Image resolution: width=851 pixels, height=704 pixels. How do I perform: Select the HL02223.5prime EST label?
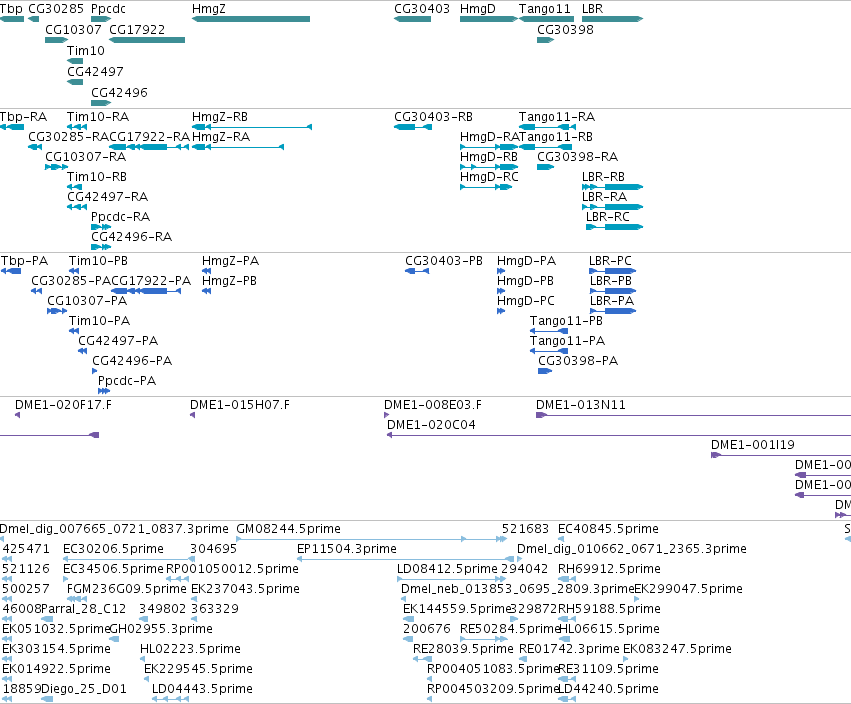pos(190,649)
